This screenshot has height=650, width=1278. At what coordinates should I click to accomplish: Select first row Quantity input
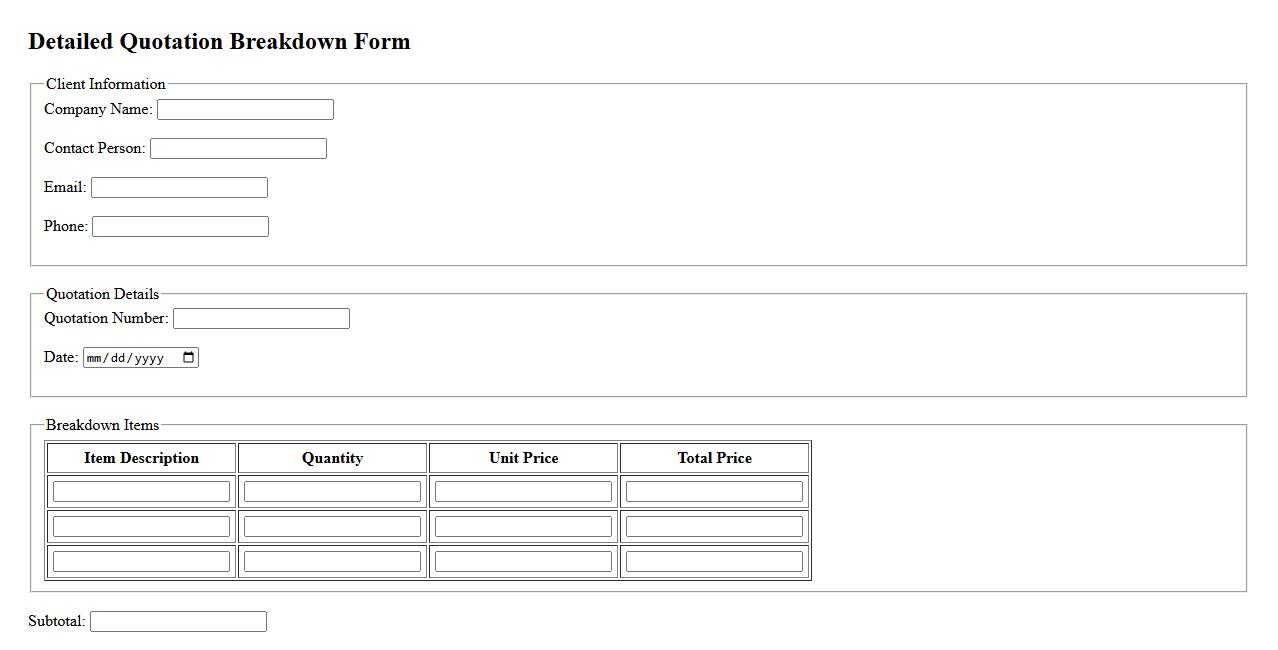[332, 492]
